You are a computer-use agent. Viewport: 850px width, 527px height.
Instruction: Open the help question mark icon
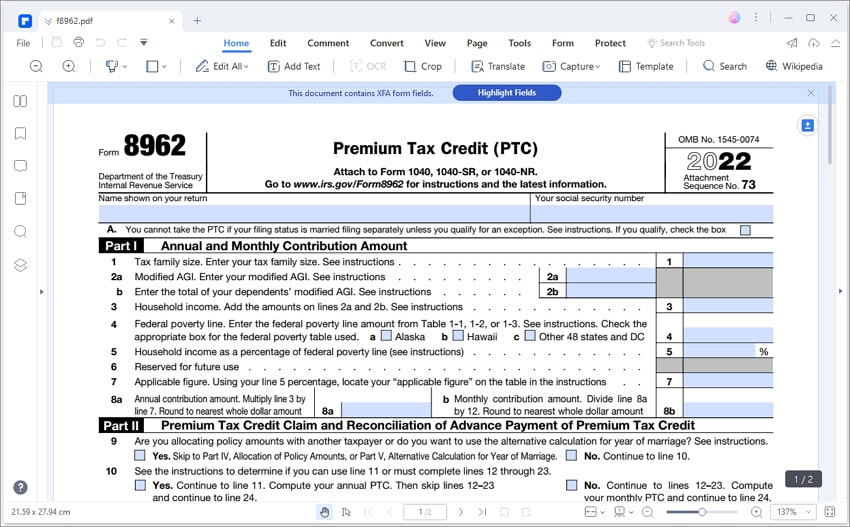tap(20, 488)
